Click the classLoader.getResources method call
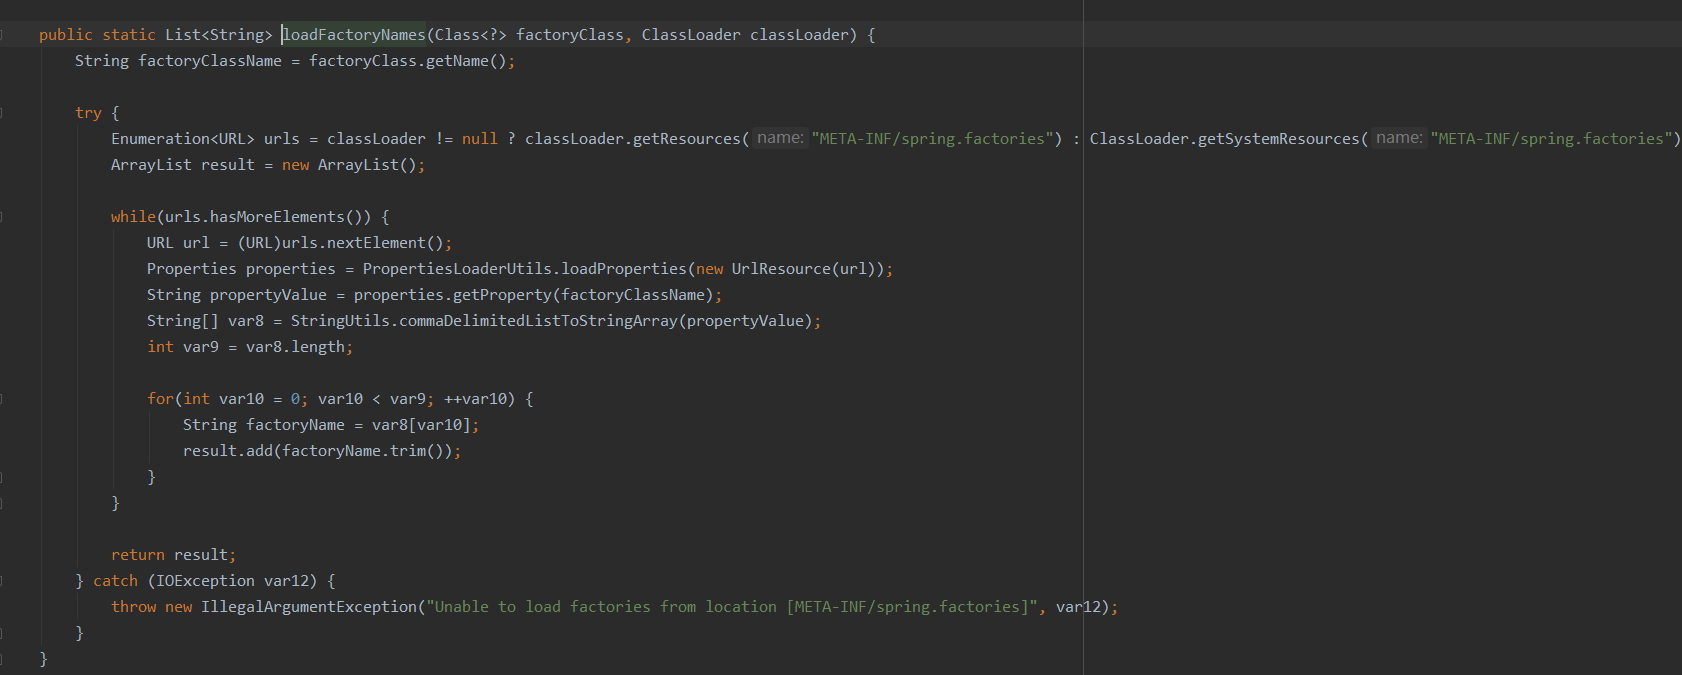Screen dimensions: 1682x675 coord(633,139)
